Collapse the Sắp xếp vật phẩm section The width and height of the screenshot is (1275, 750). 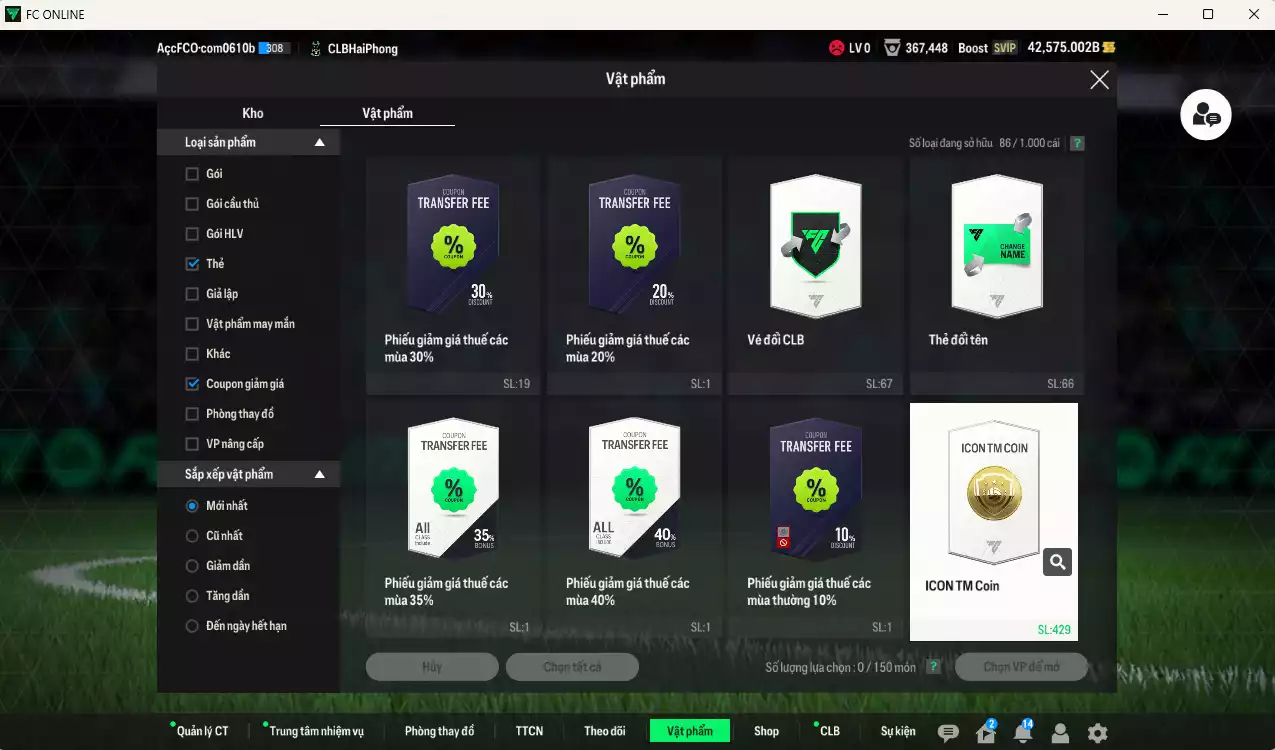[320, 475]
